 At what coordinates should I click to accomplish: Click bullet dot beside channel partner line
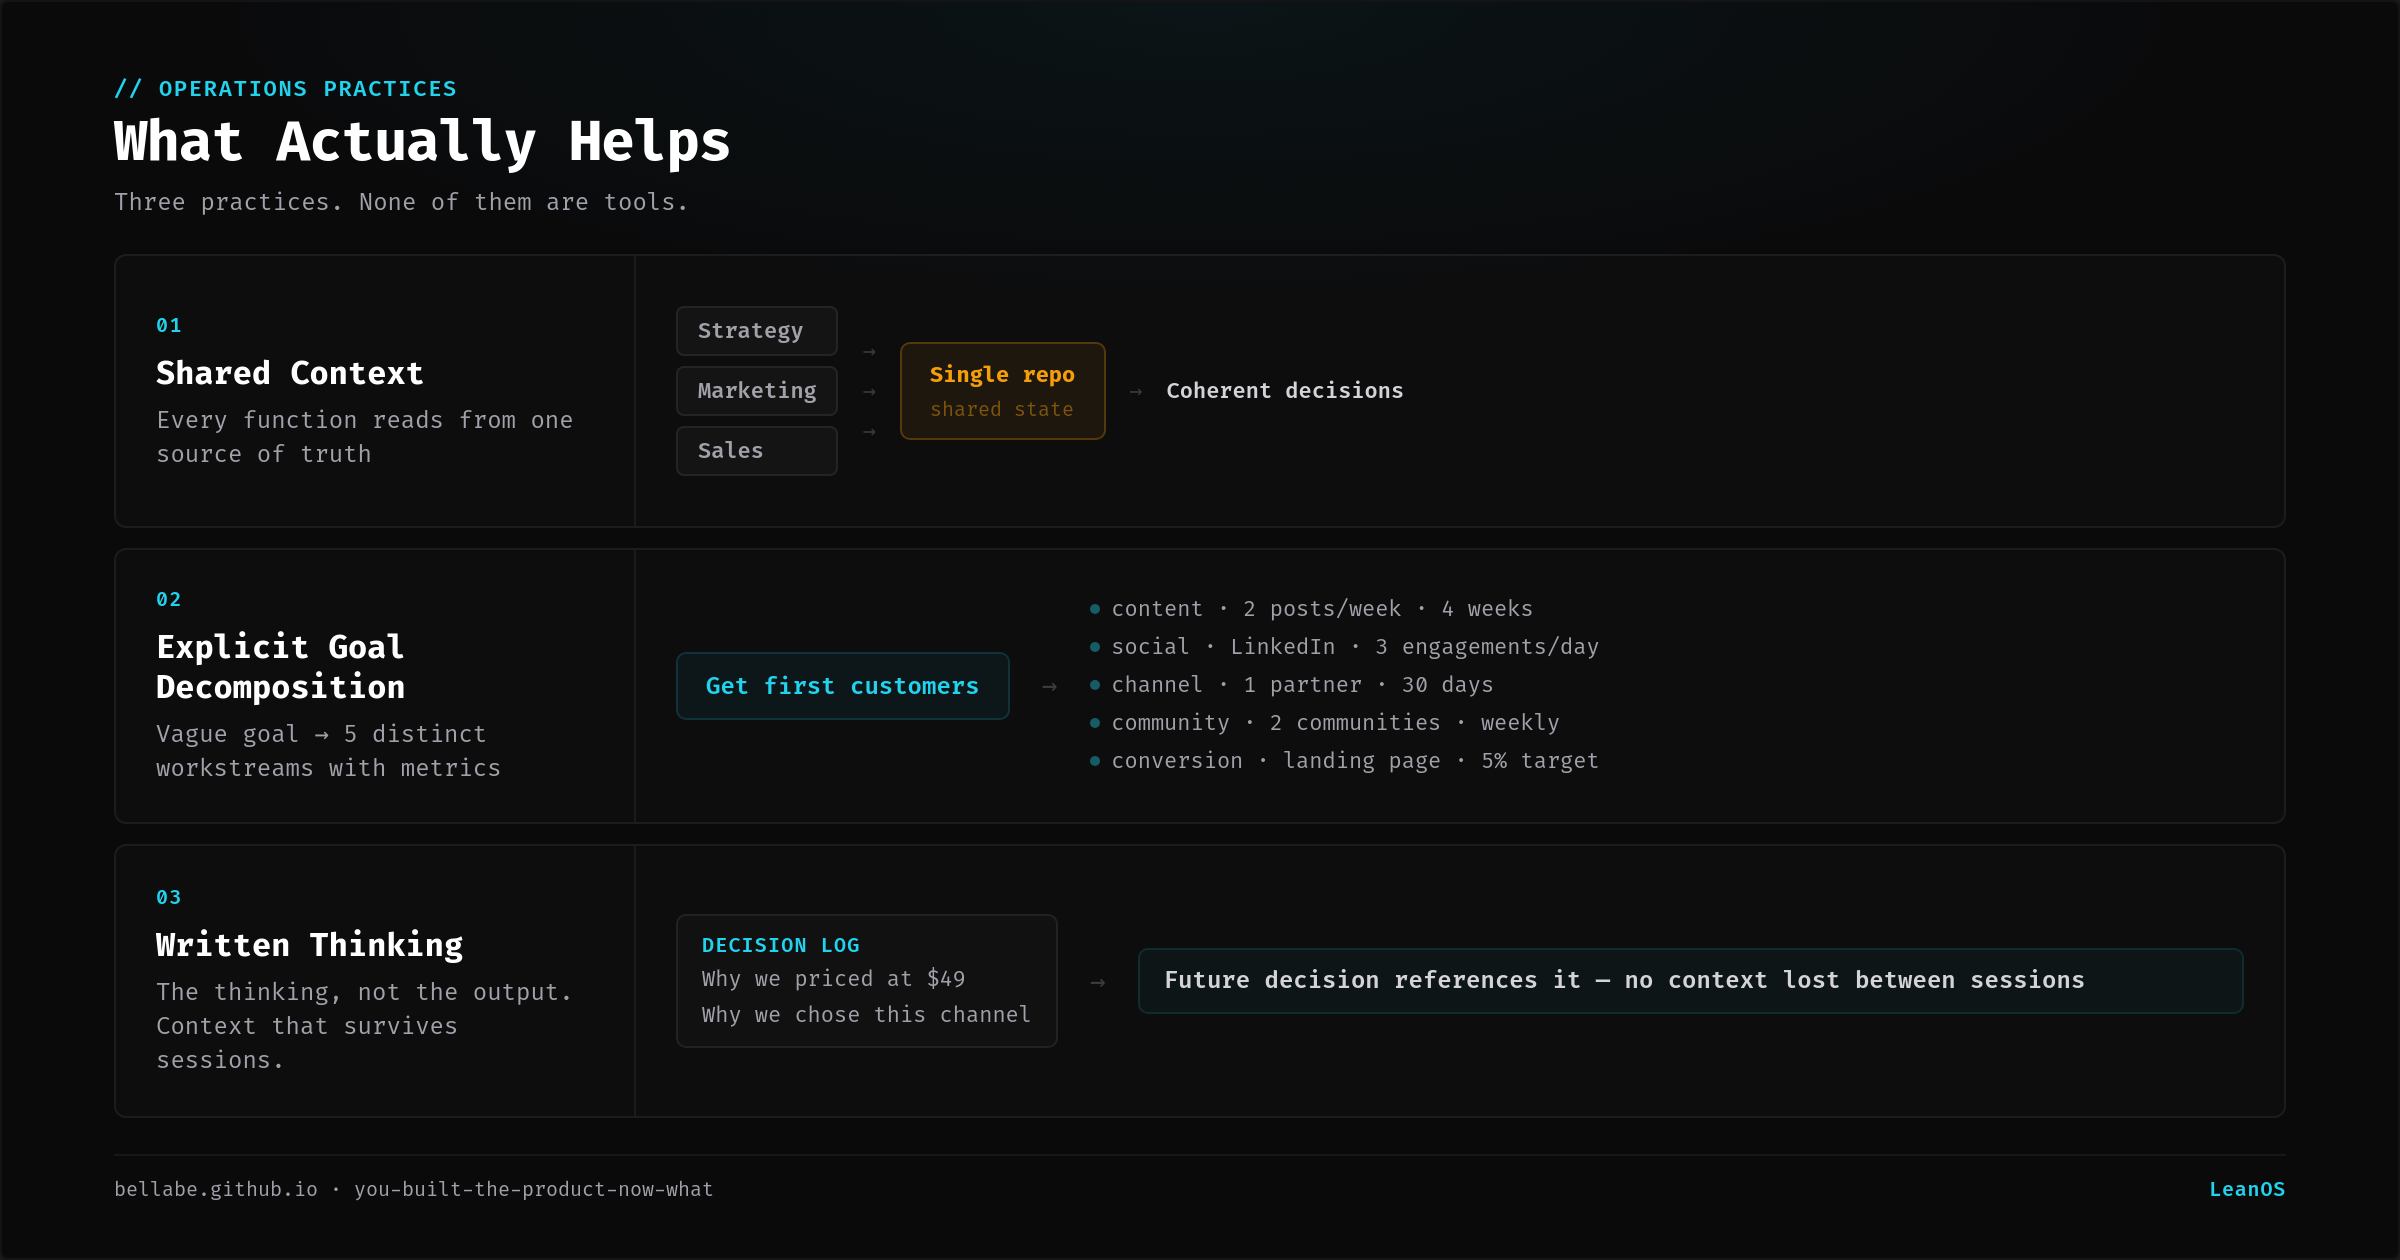click(1095, 685)
